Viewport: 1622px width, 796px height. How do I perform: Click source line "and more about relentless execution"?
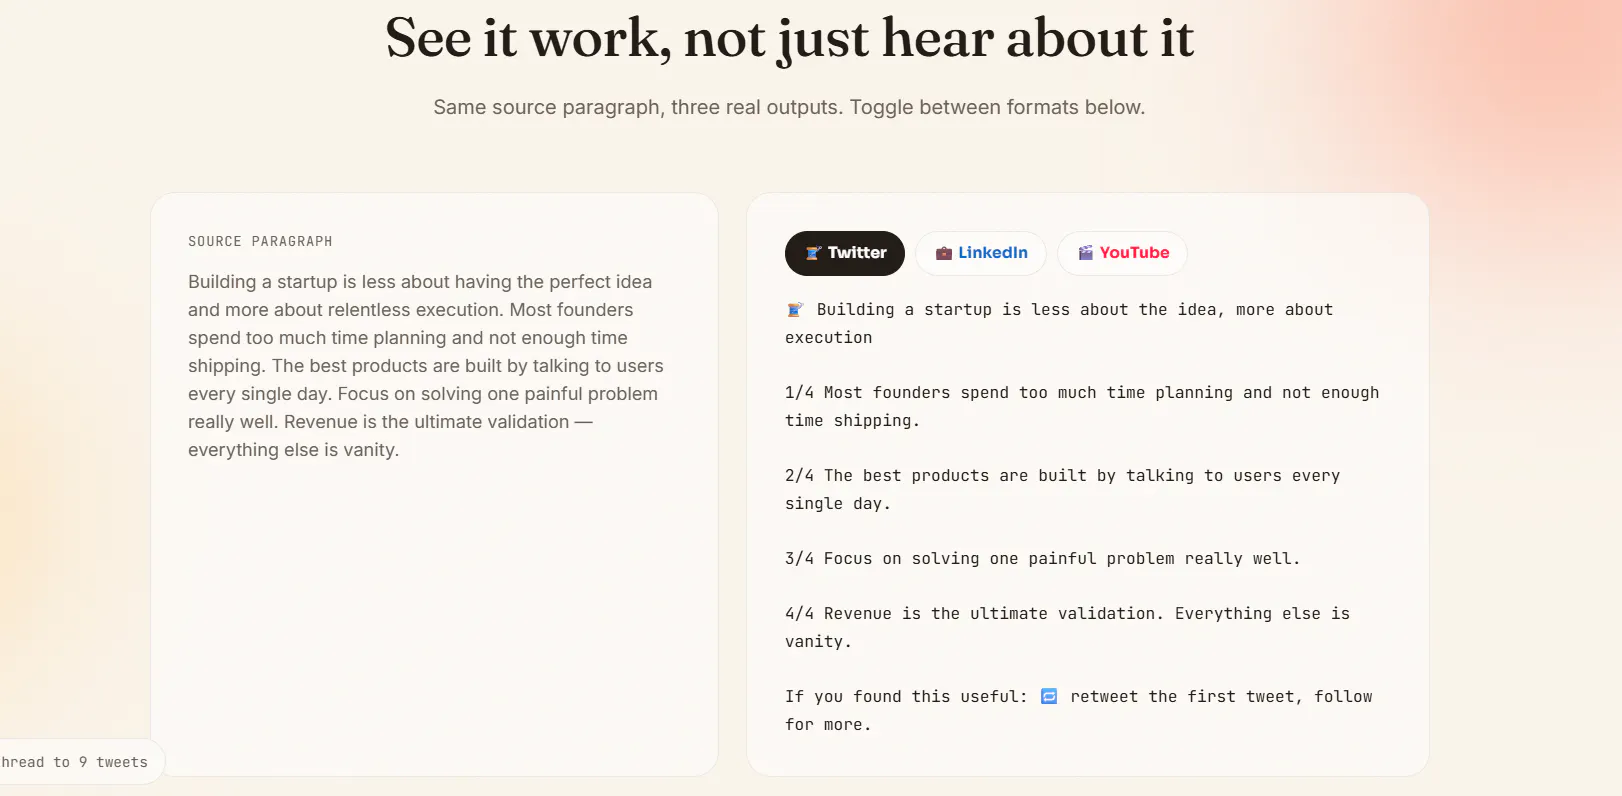click(x=344, y=310)
